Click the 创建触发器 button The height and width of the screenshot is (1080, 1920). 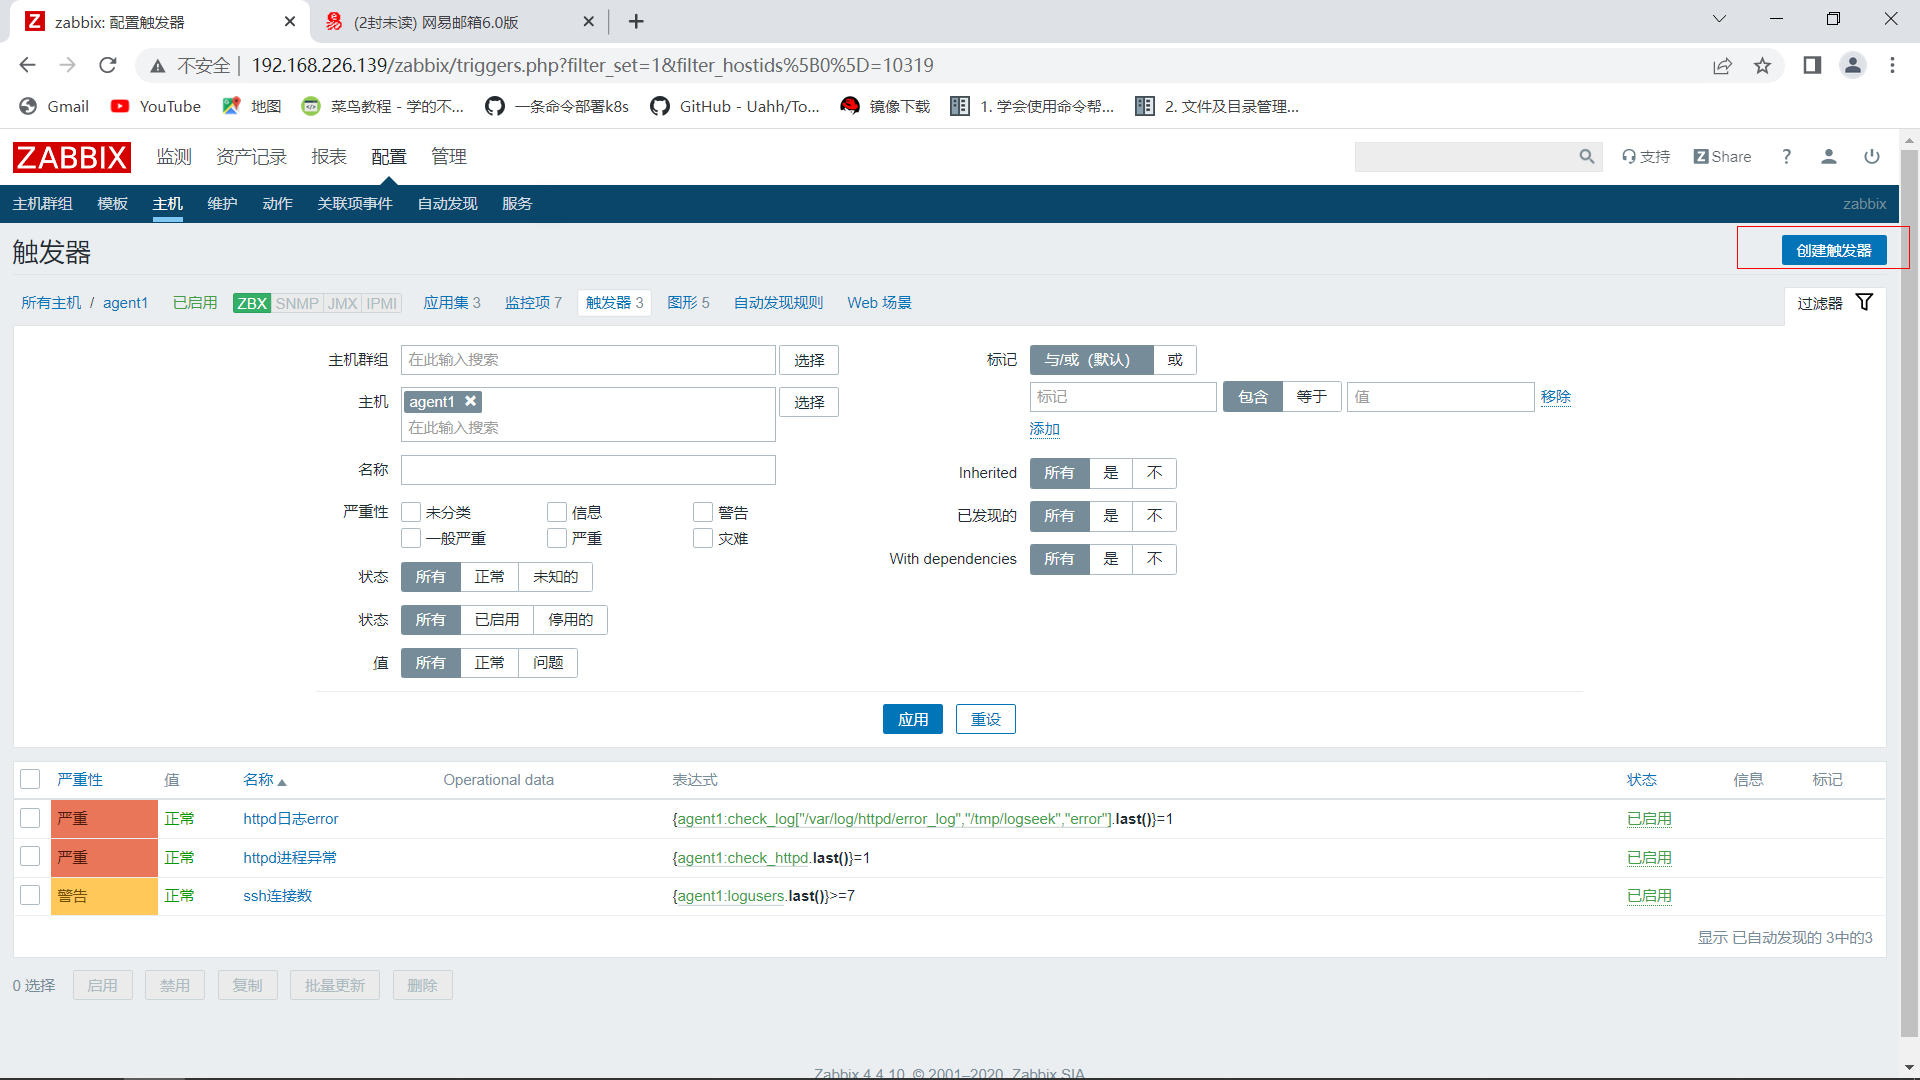[x=1833, y=250]
